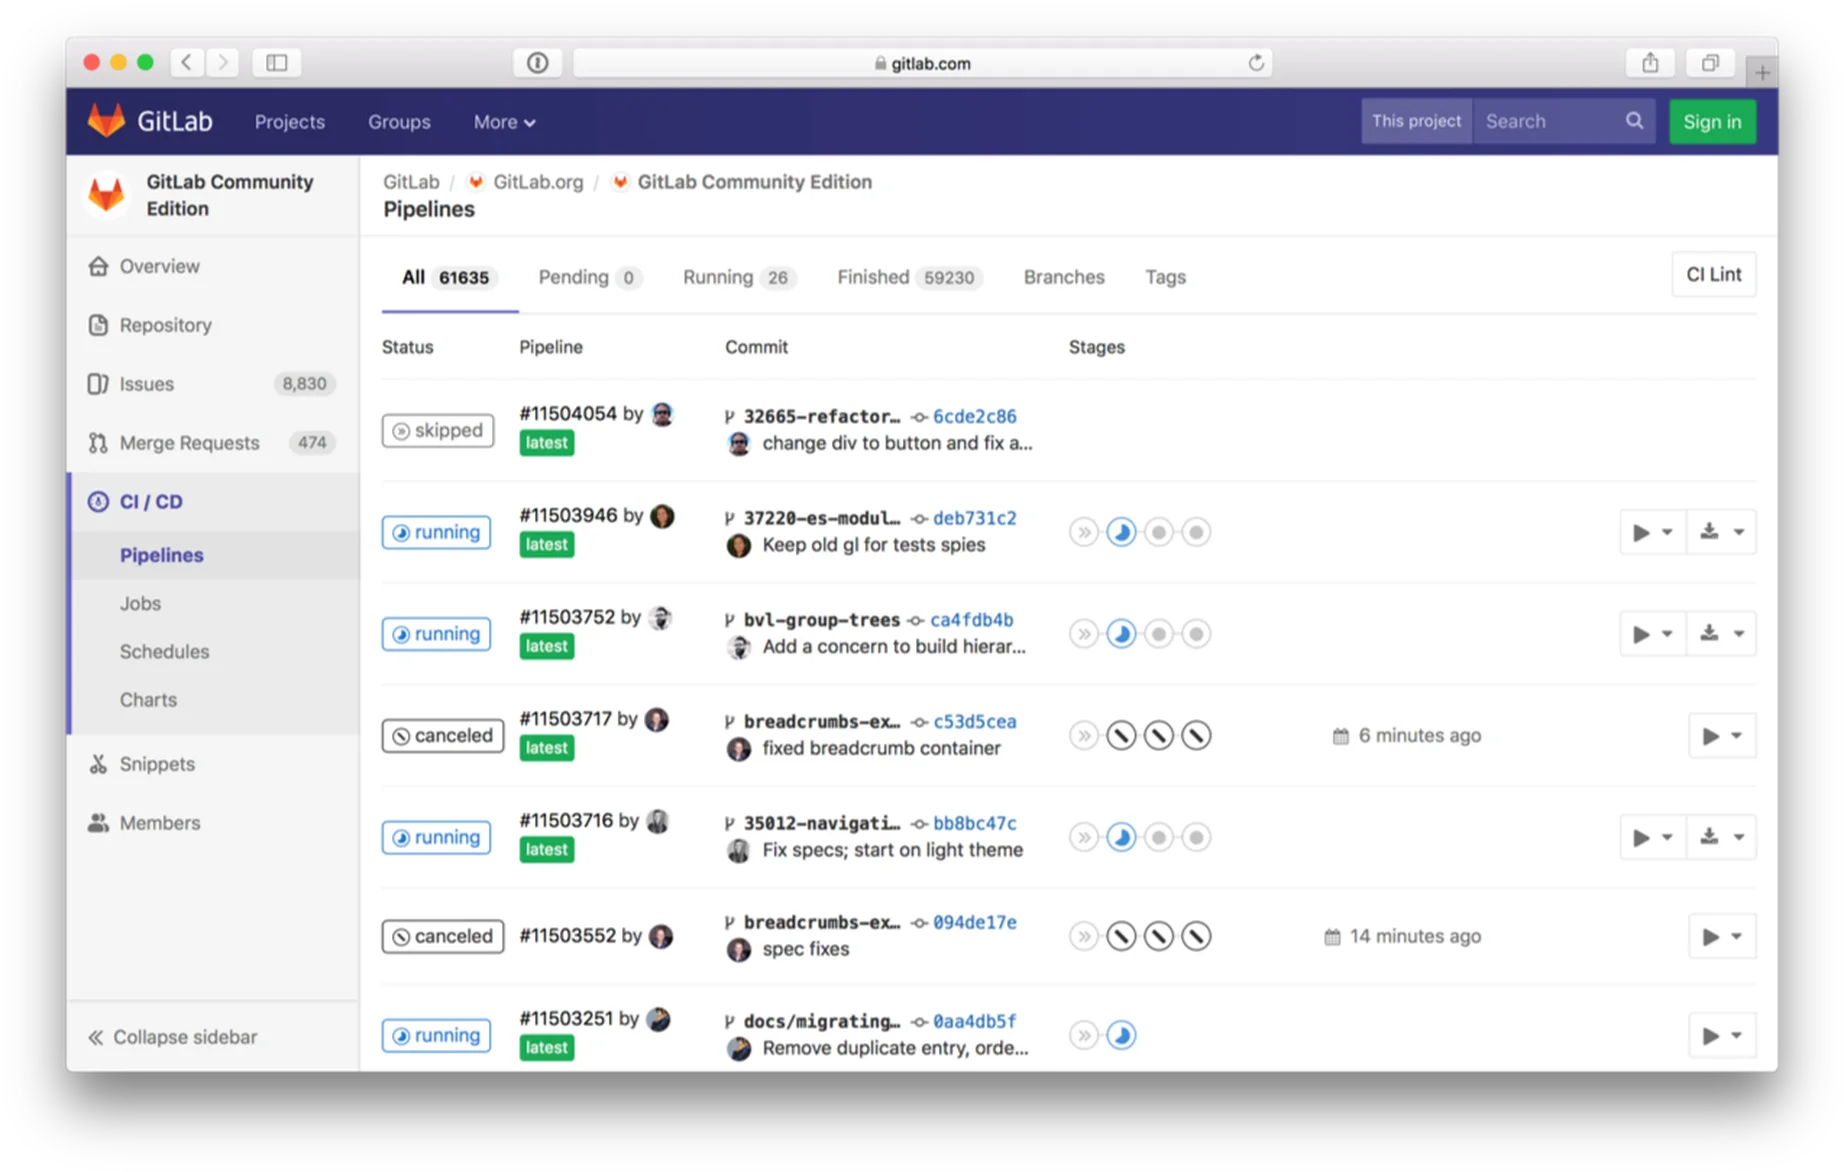
Task: Click the running stage circle on pipeline #11503946
Action: point(1121,531)
